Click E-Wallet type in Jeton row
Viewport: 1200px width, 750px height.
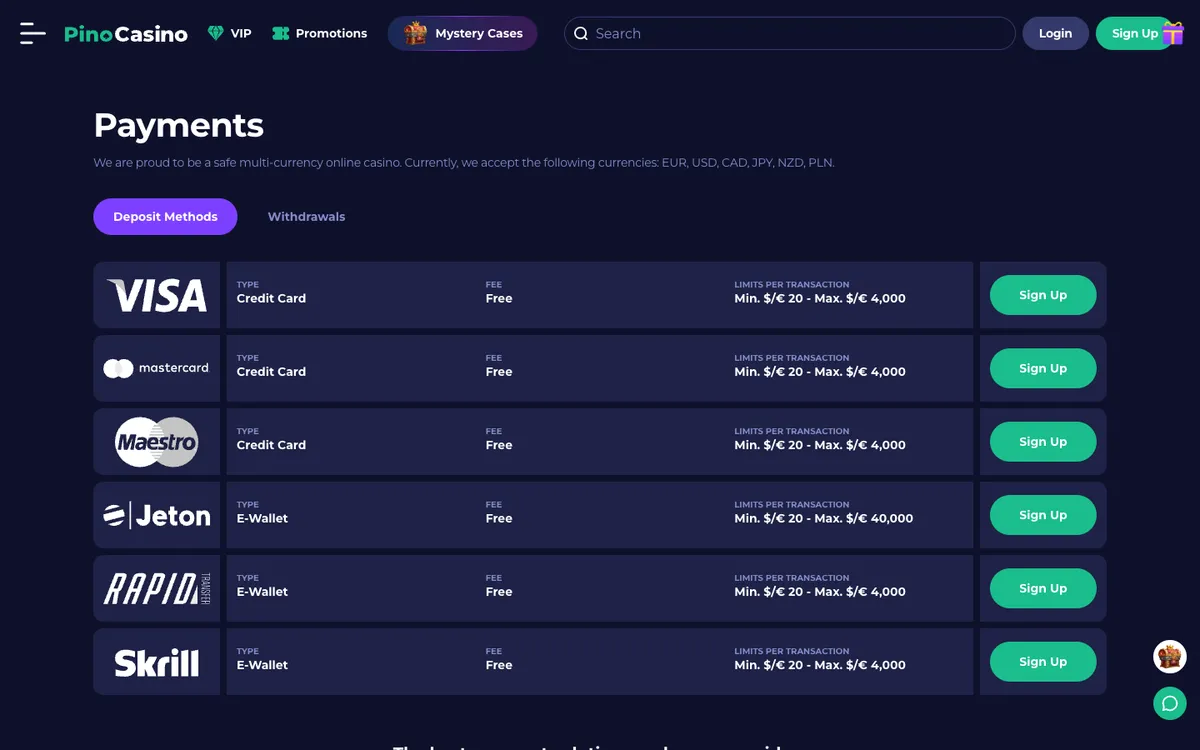[262, 518]
